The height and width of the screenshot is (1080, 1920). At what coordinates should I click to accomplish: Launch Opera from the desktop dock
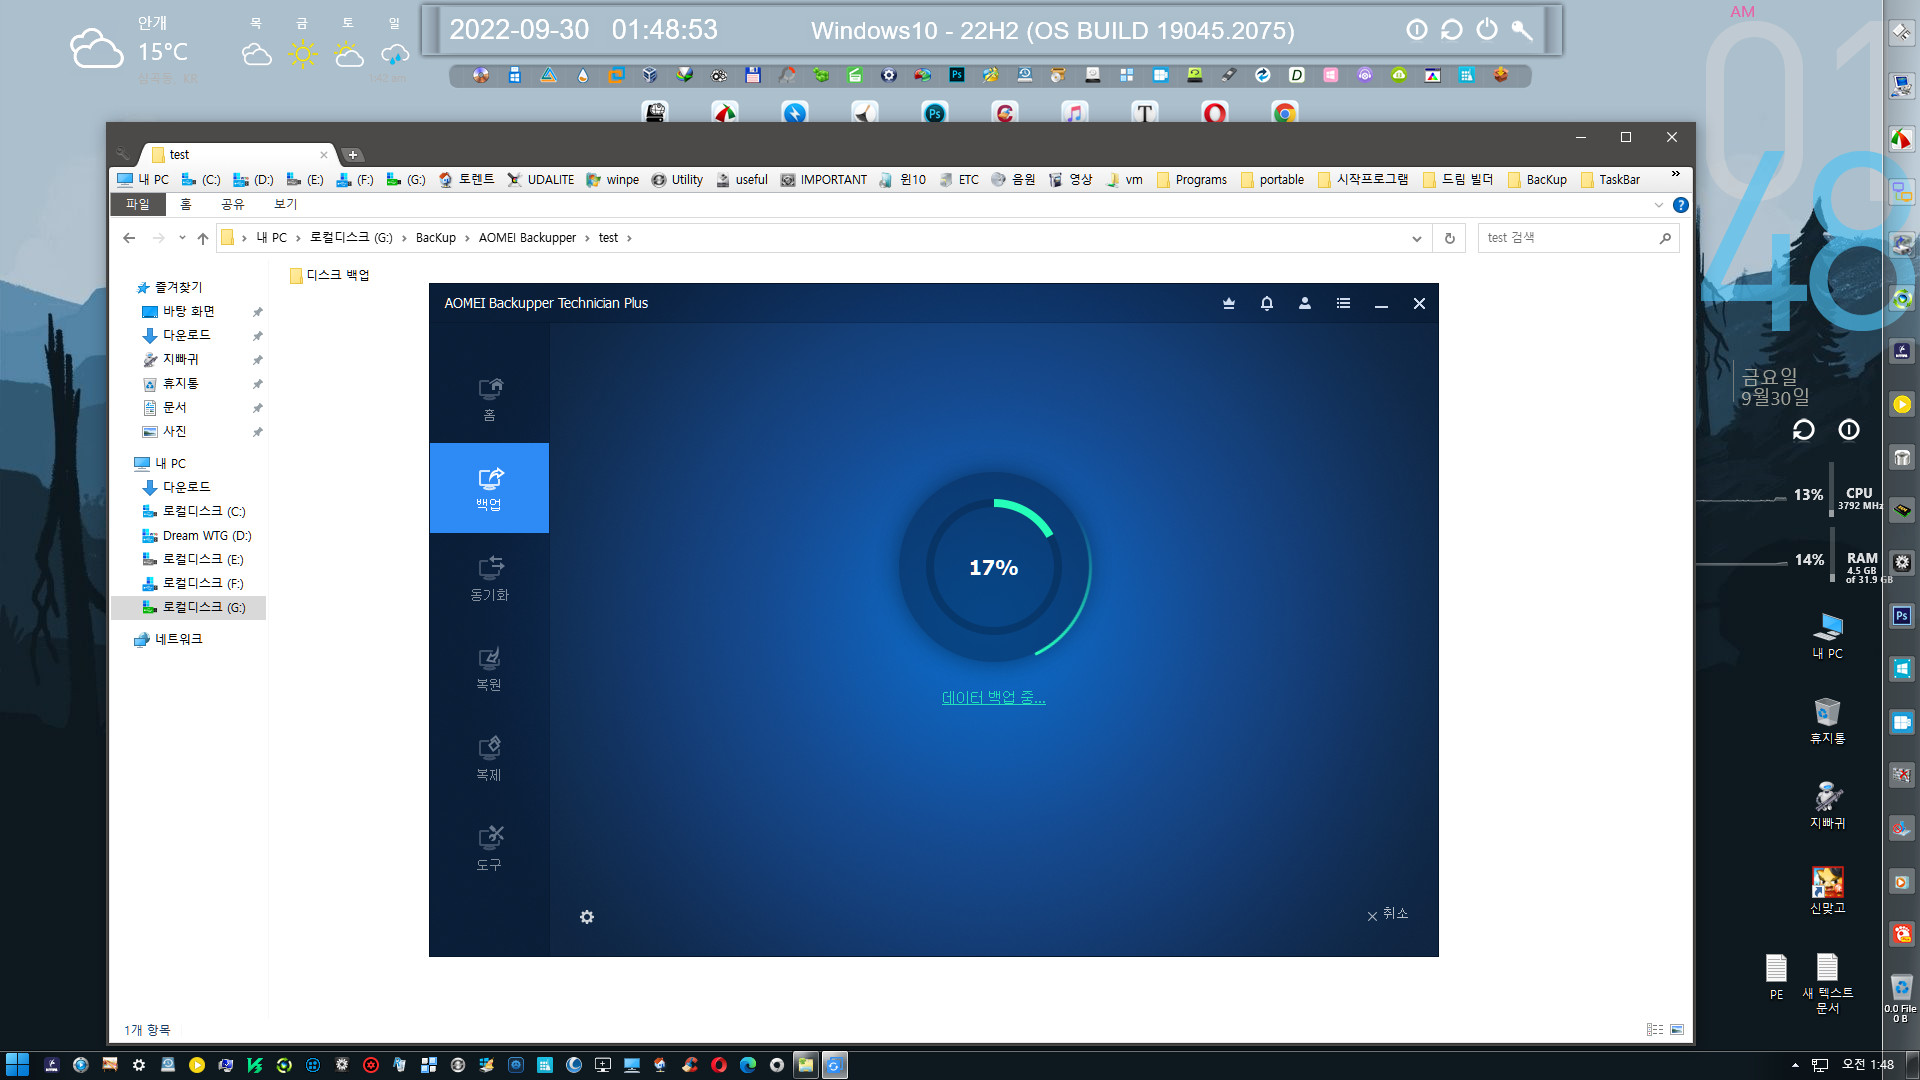coord(1215,113)
